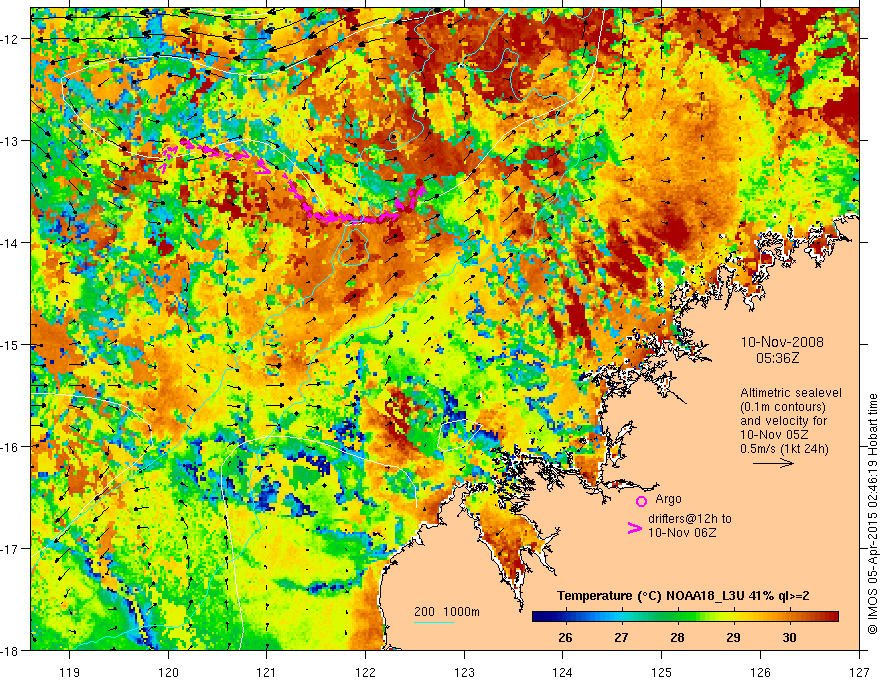Screen dimensions: 880x680
Task: Click the '200 1000m' depth contour label
Action: [x=447, y=612]
